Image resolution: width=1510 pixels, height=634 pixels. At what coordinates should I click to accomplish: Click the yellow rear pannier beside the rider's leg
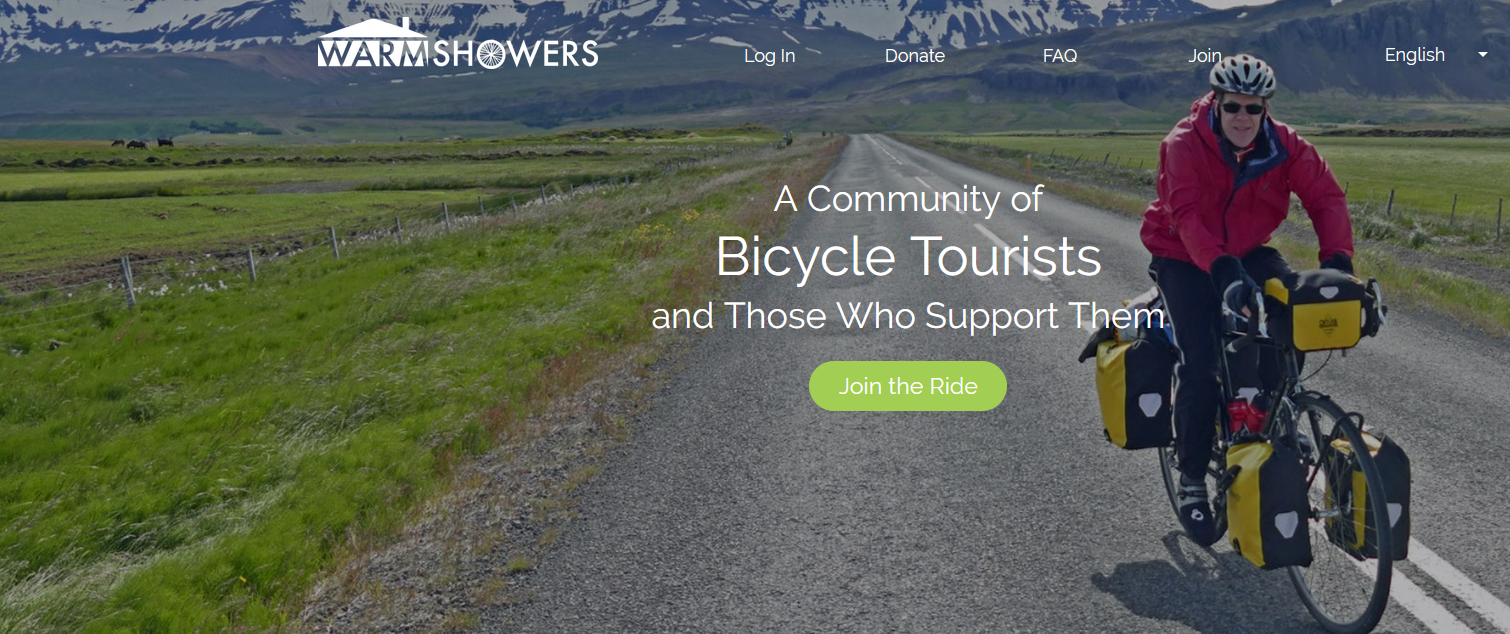[x=1135, y=394]
